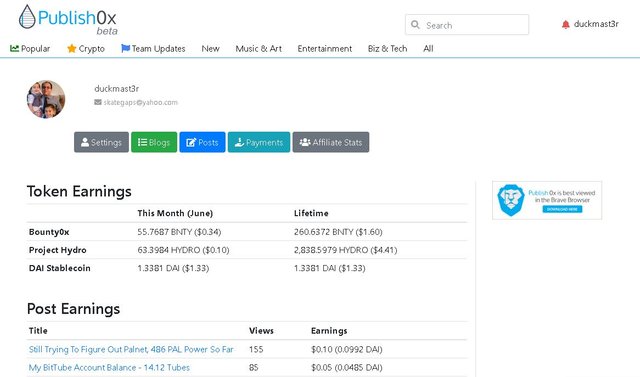The height and width of the screenshot is (377, 640).
Task: Open the Popular category
Action: point(30,49)
